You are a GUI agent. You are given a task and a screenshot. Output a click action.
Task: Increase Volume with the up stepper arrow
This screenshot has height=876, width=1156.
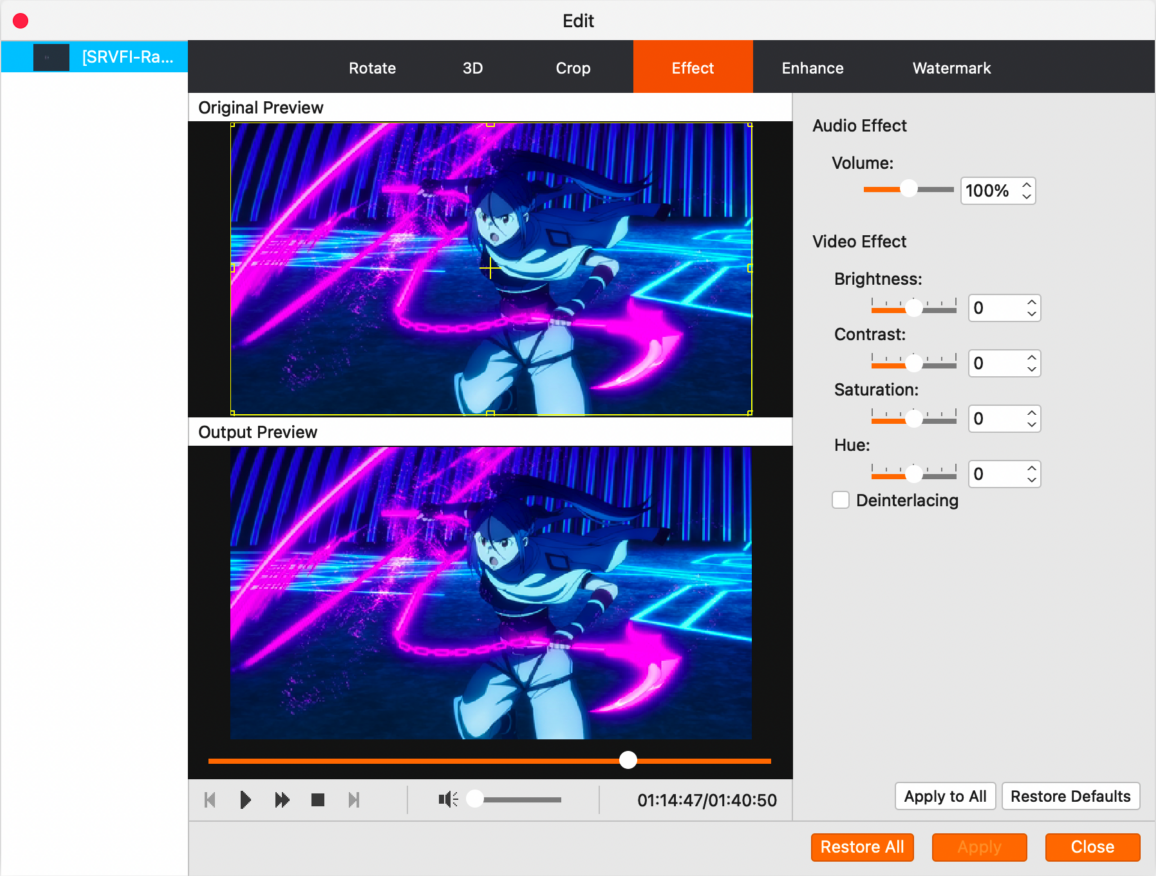(1026, 185)
